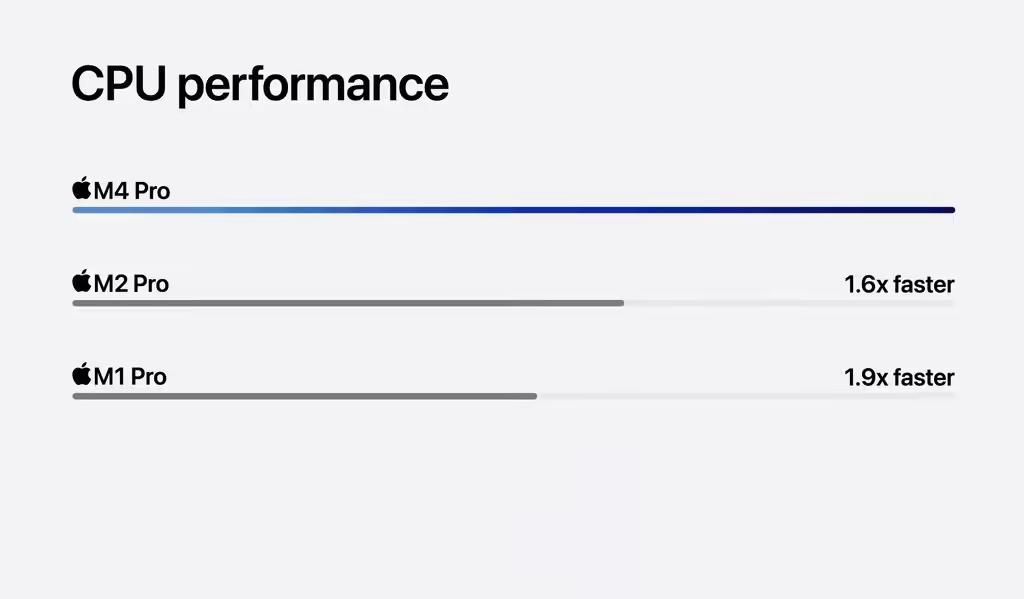Screen dimensions: 1024x599
Task: Click the 1.9x faster label
Action: [x=899, y=377]
